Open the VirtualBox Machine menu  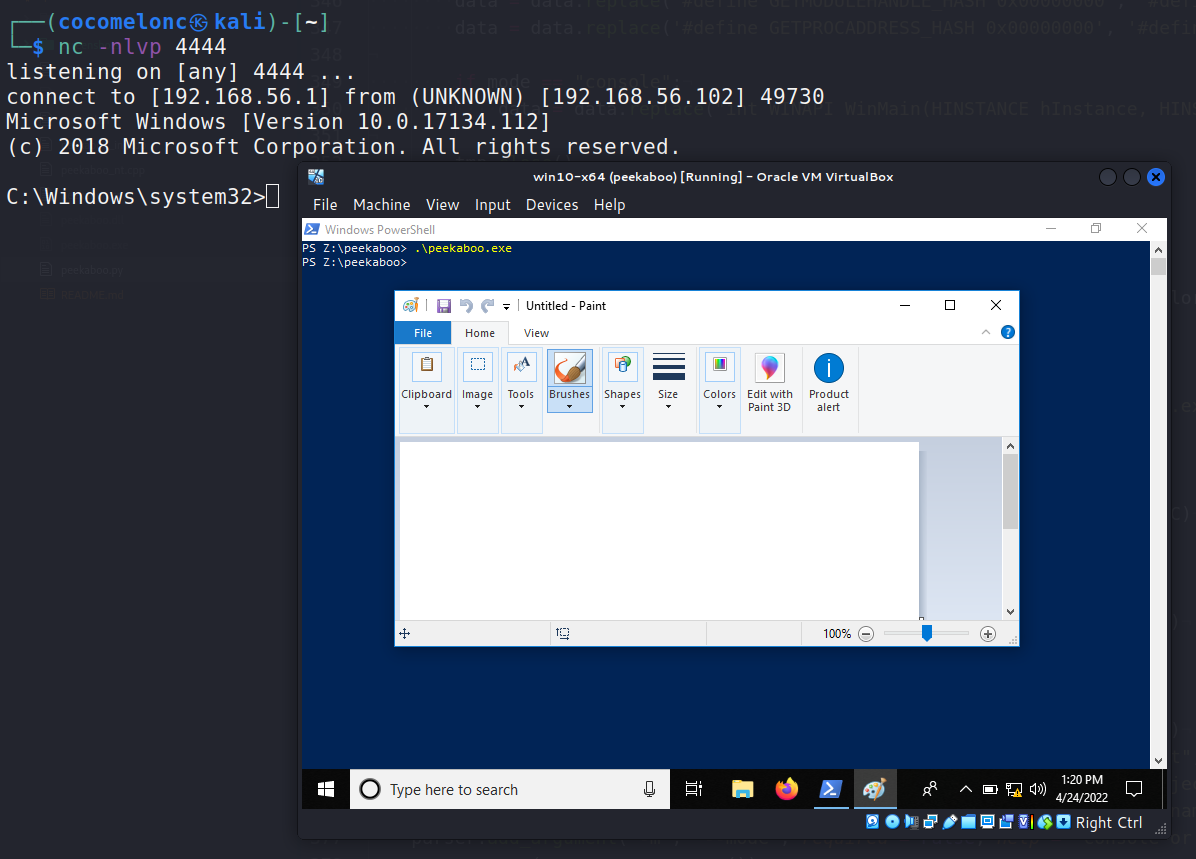pos(381,204)
